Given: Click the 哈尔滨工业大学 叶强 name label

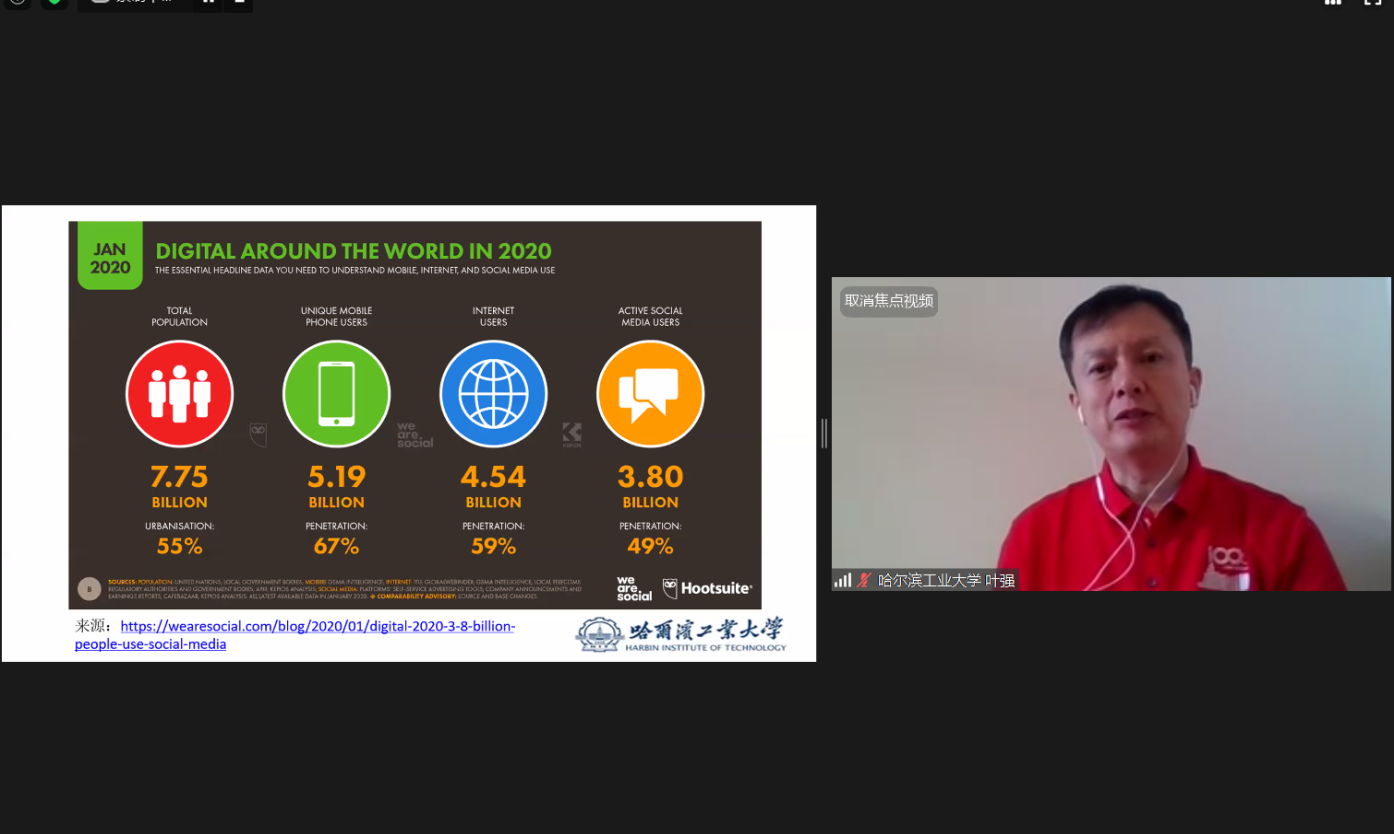Looking at the screenshot, I should pyautogui.click(x=946, y=580).
